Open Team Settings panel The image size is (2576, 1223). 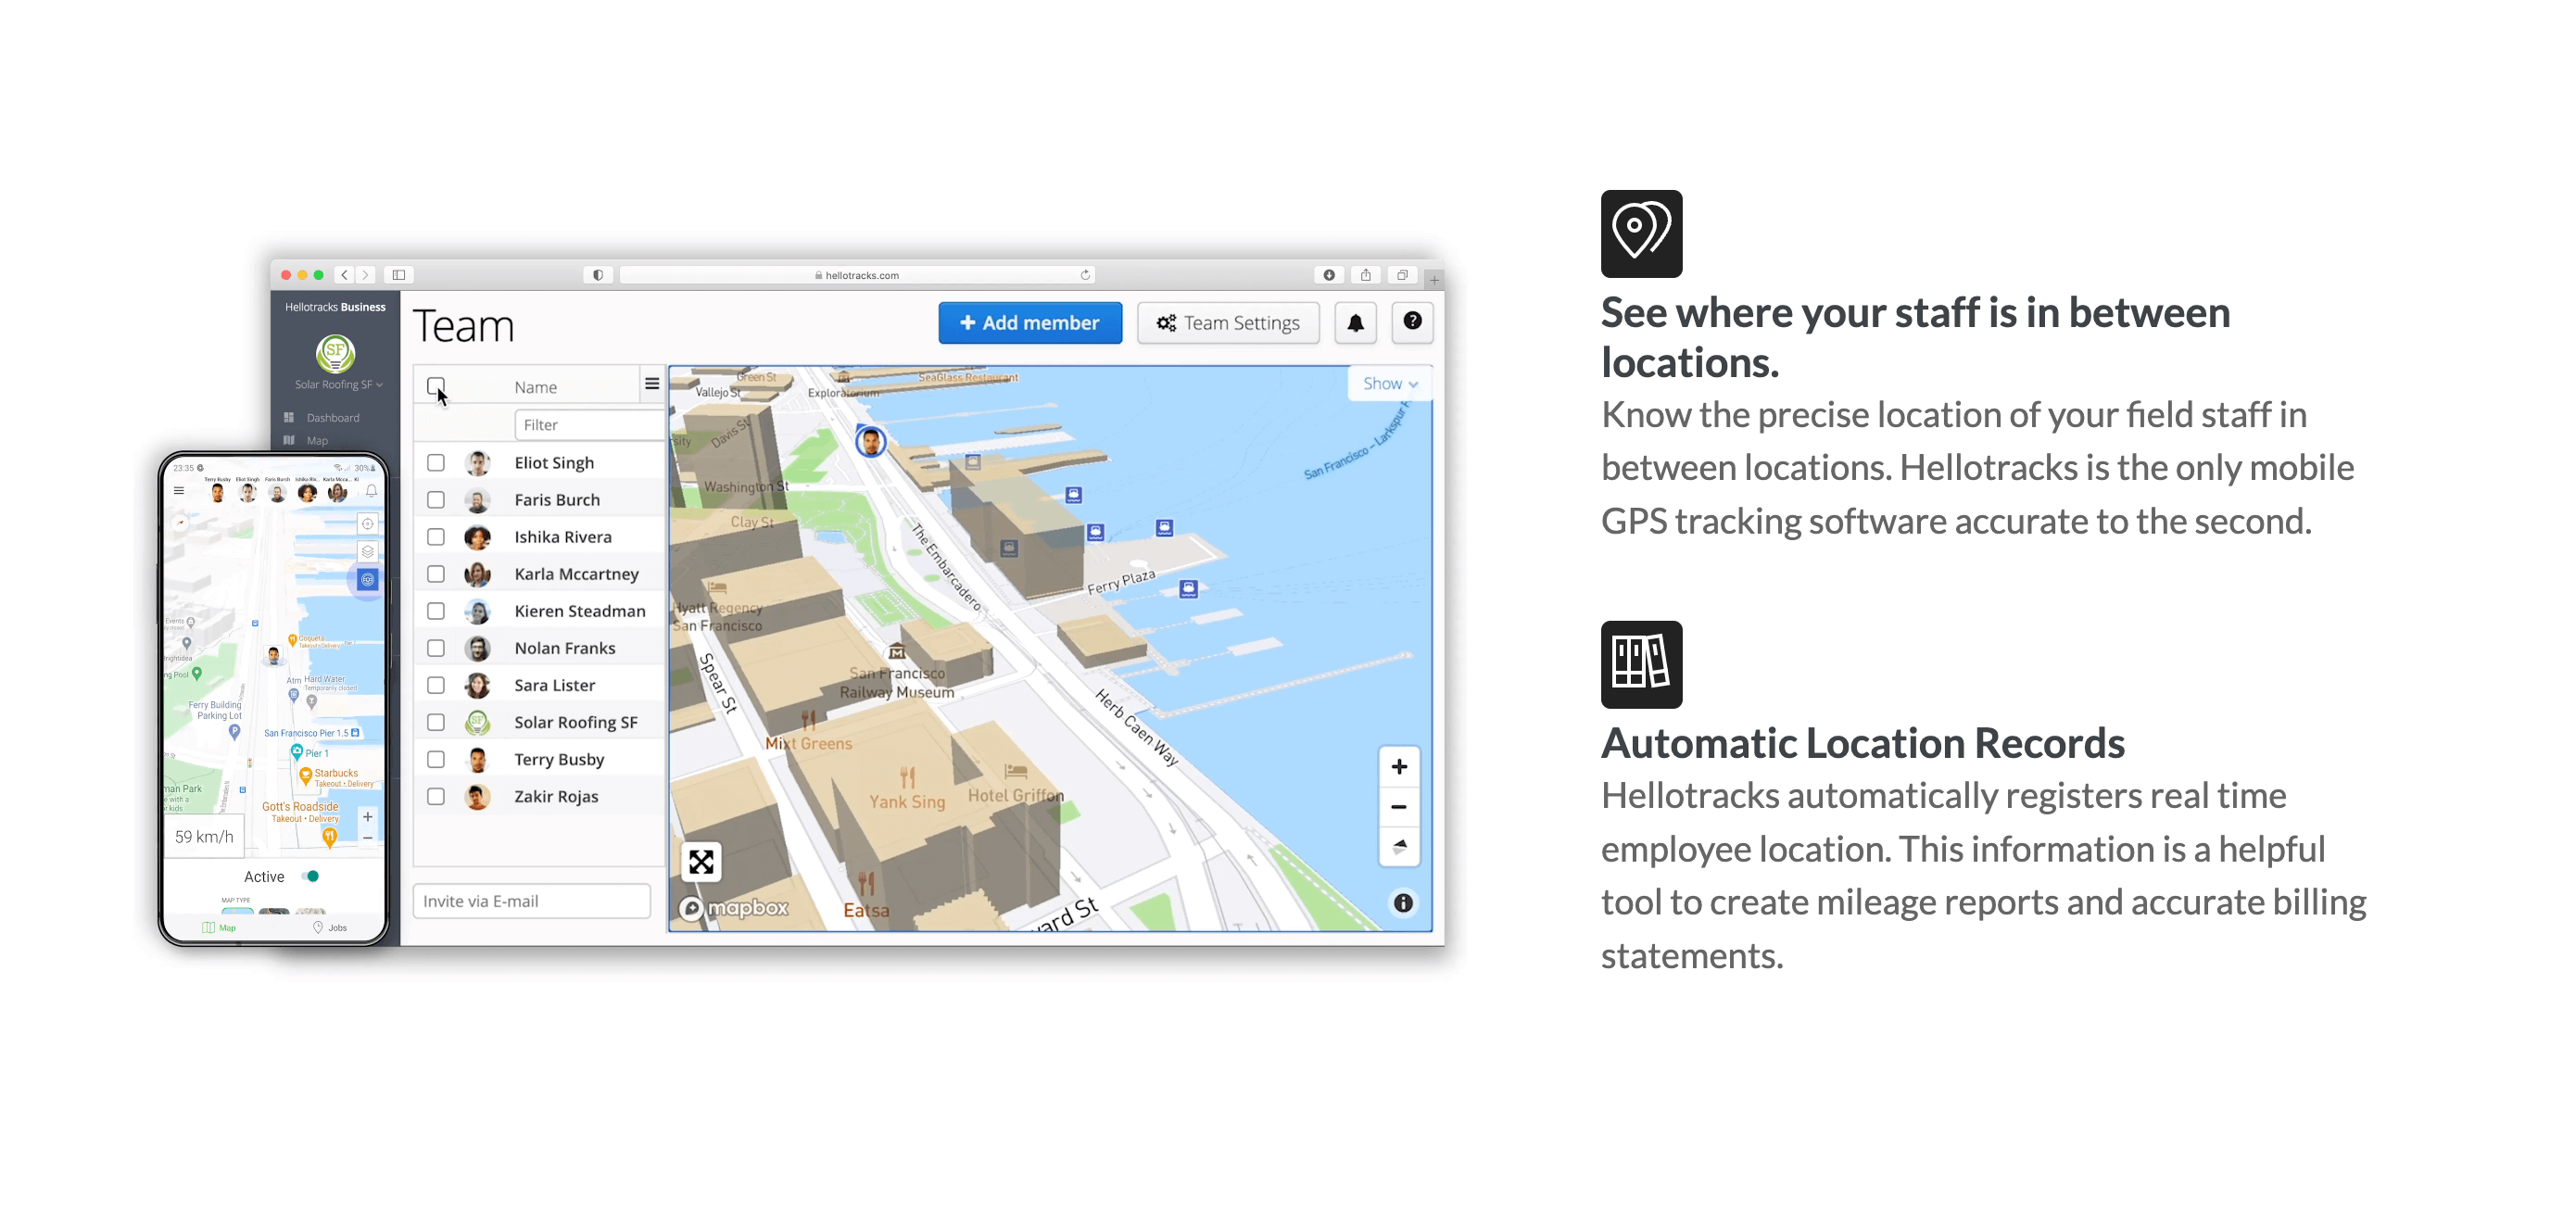[x=1227, y=322]
